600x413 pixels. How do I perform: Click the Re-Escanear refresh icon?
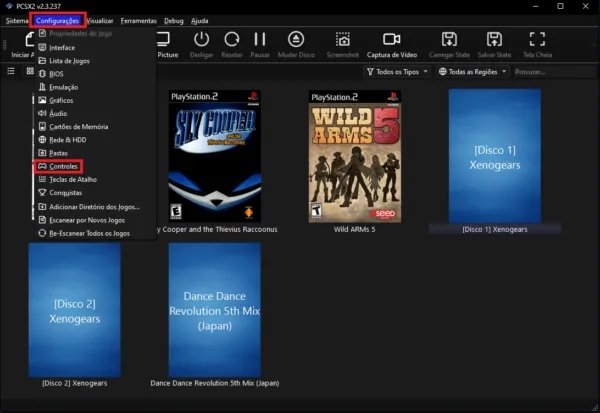tap(42, 233)
